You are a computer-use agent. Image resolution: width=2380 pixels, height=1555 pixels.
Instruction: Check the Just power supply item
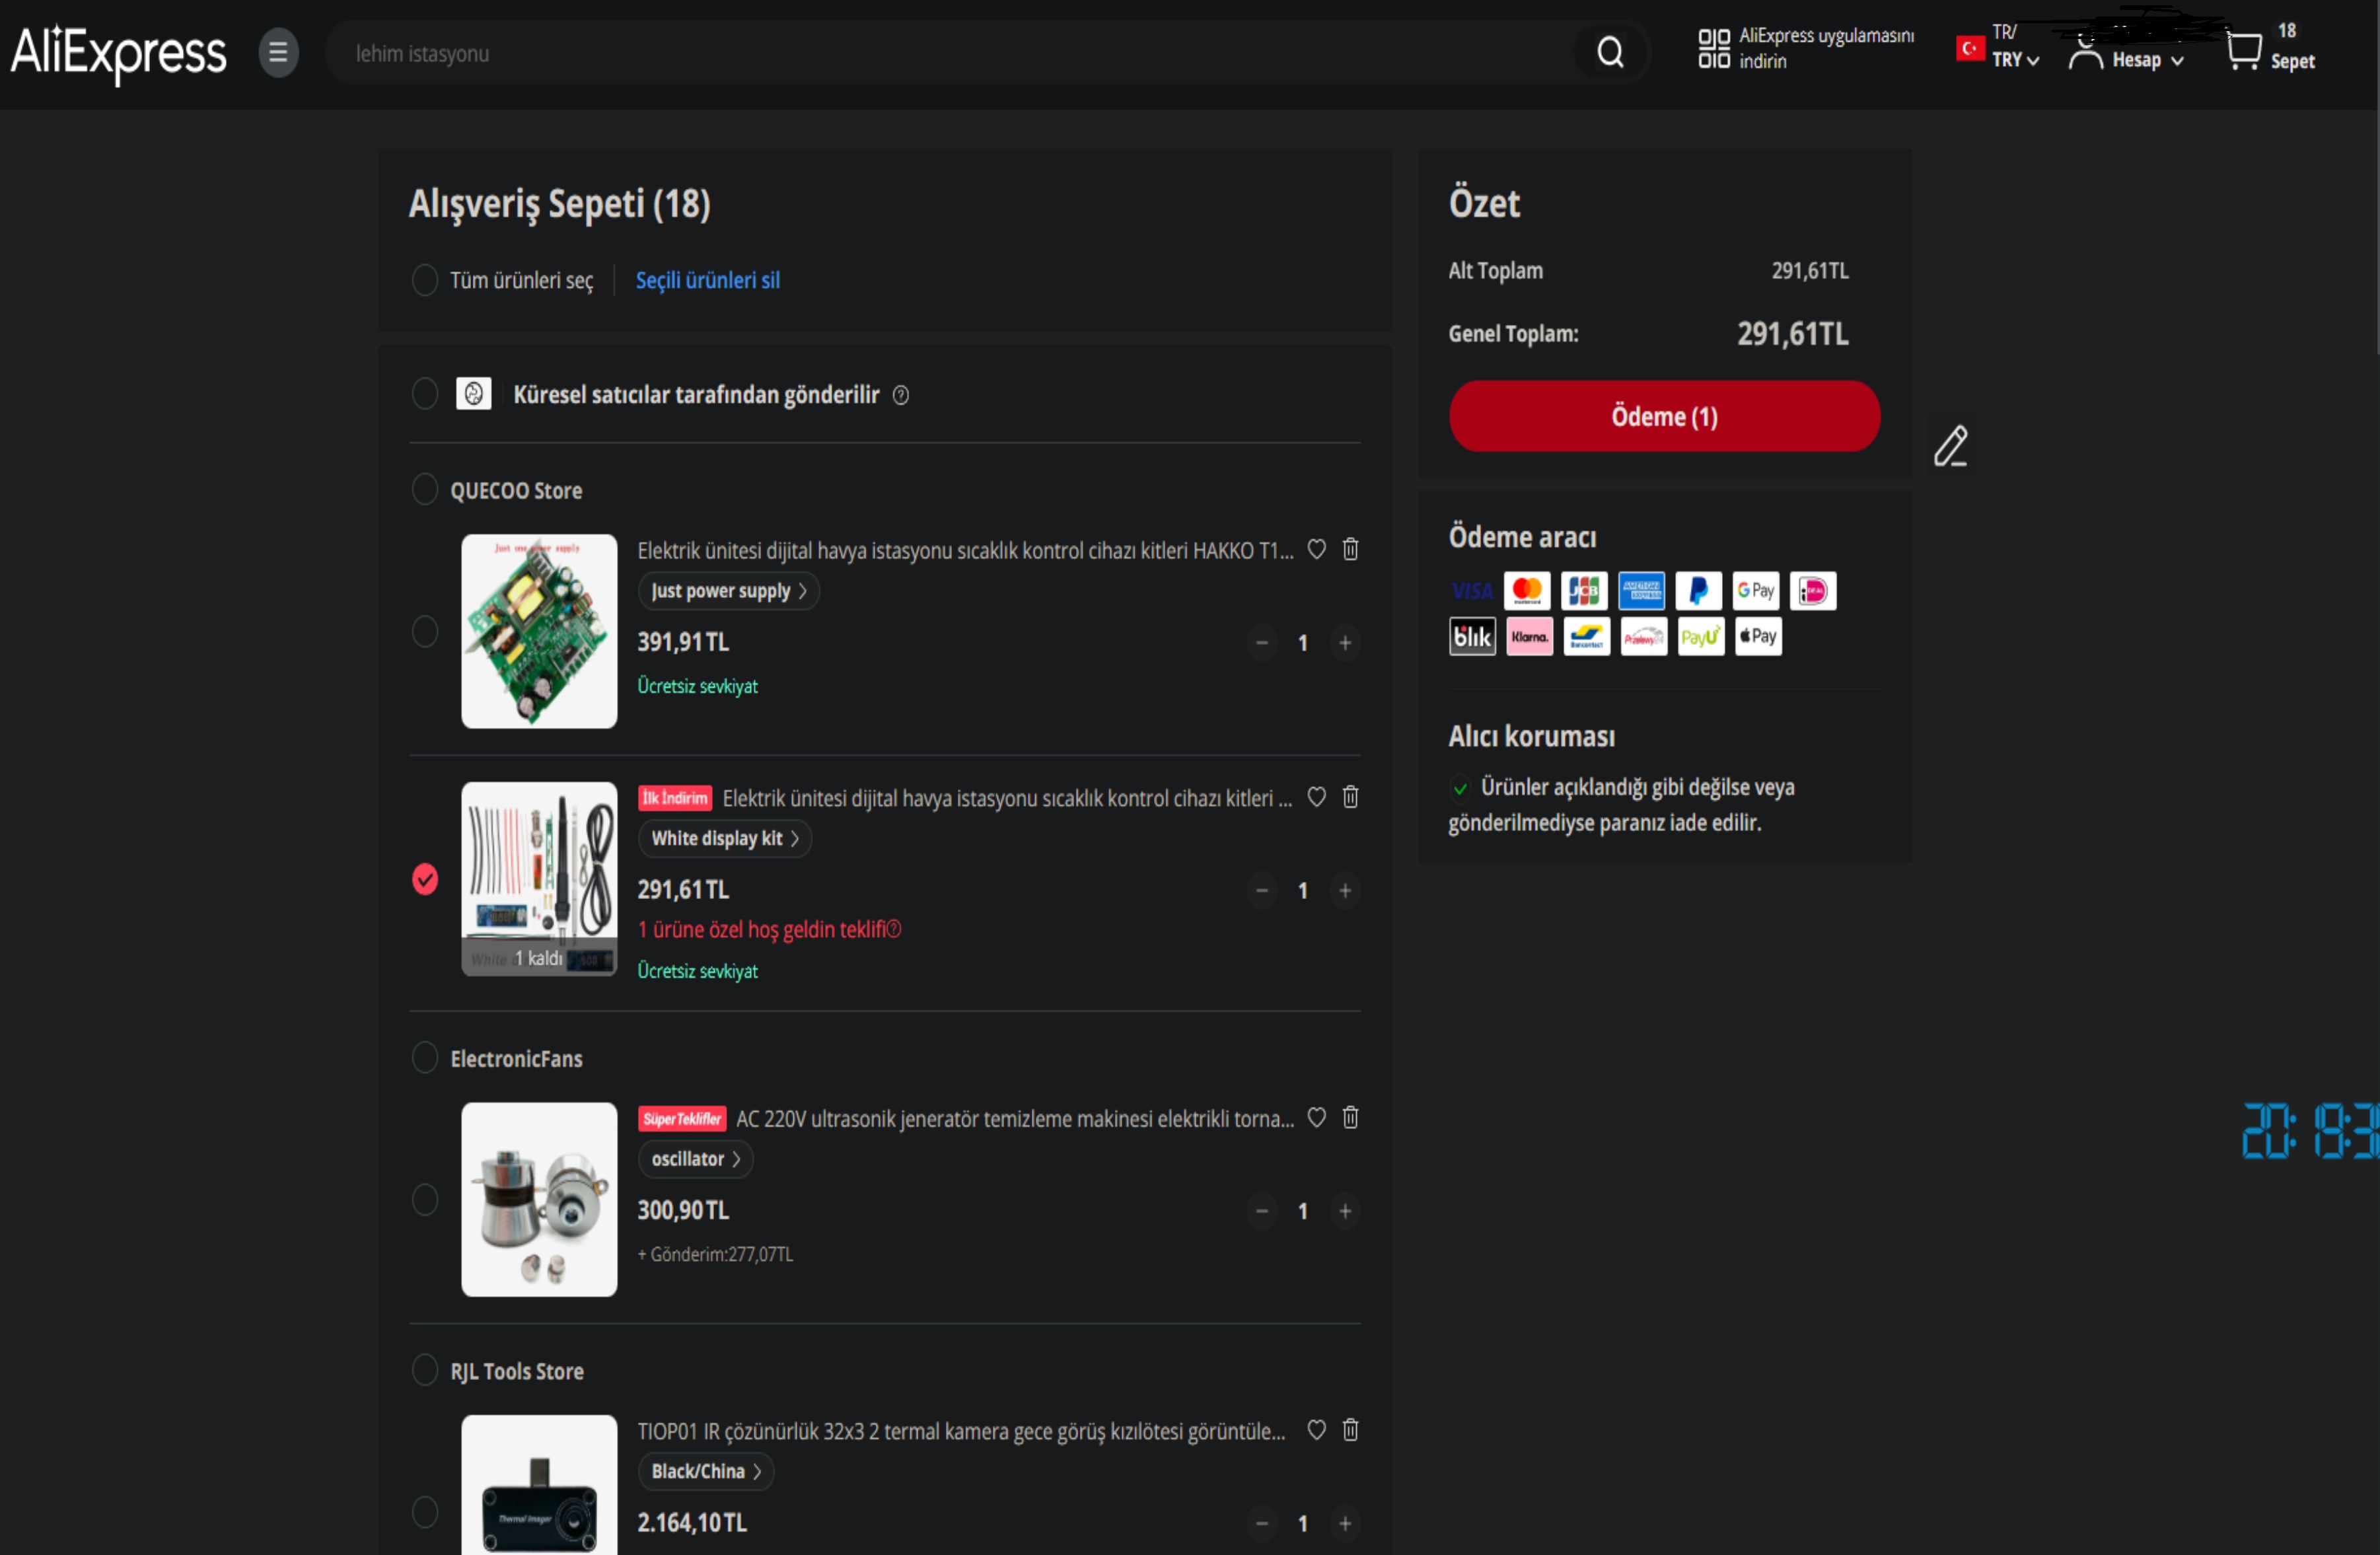point(425,631)
